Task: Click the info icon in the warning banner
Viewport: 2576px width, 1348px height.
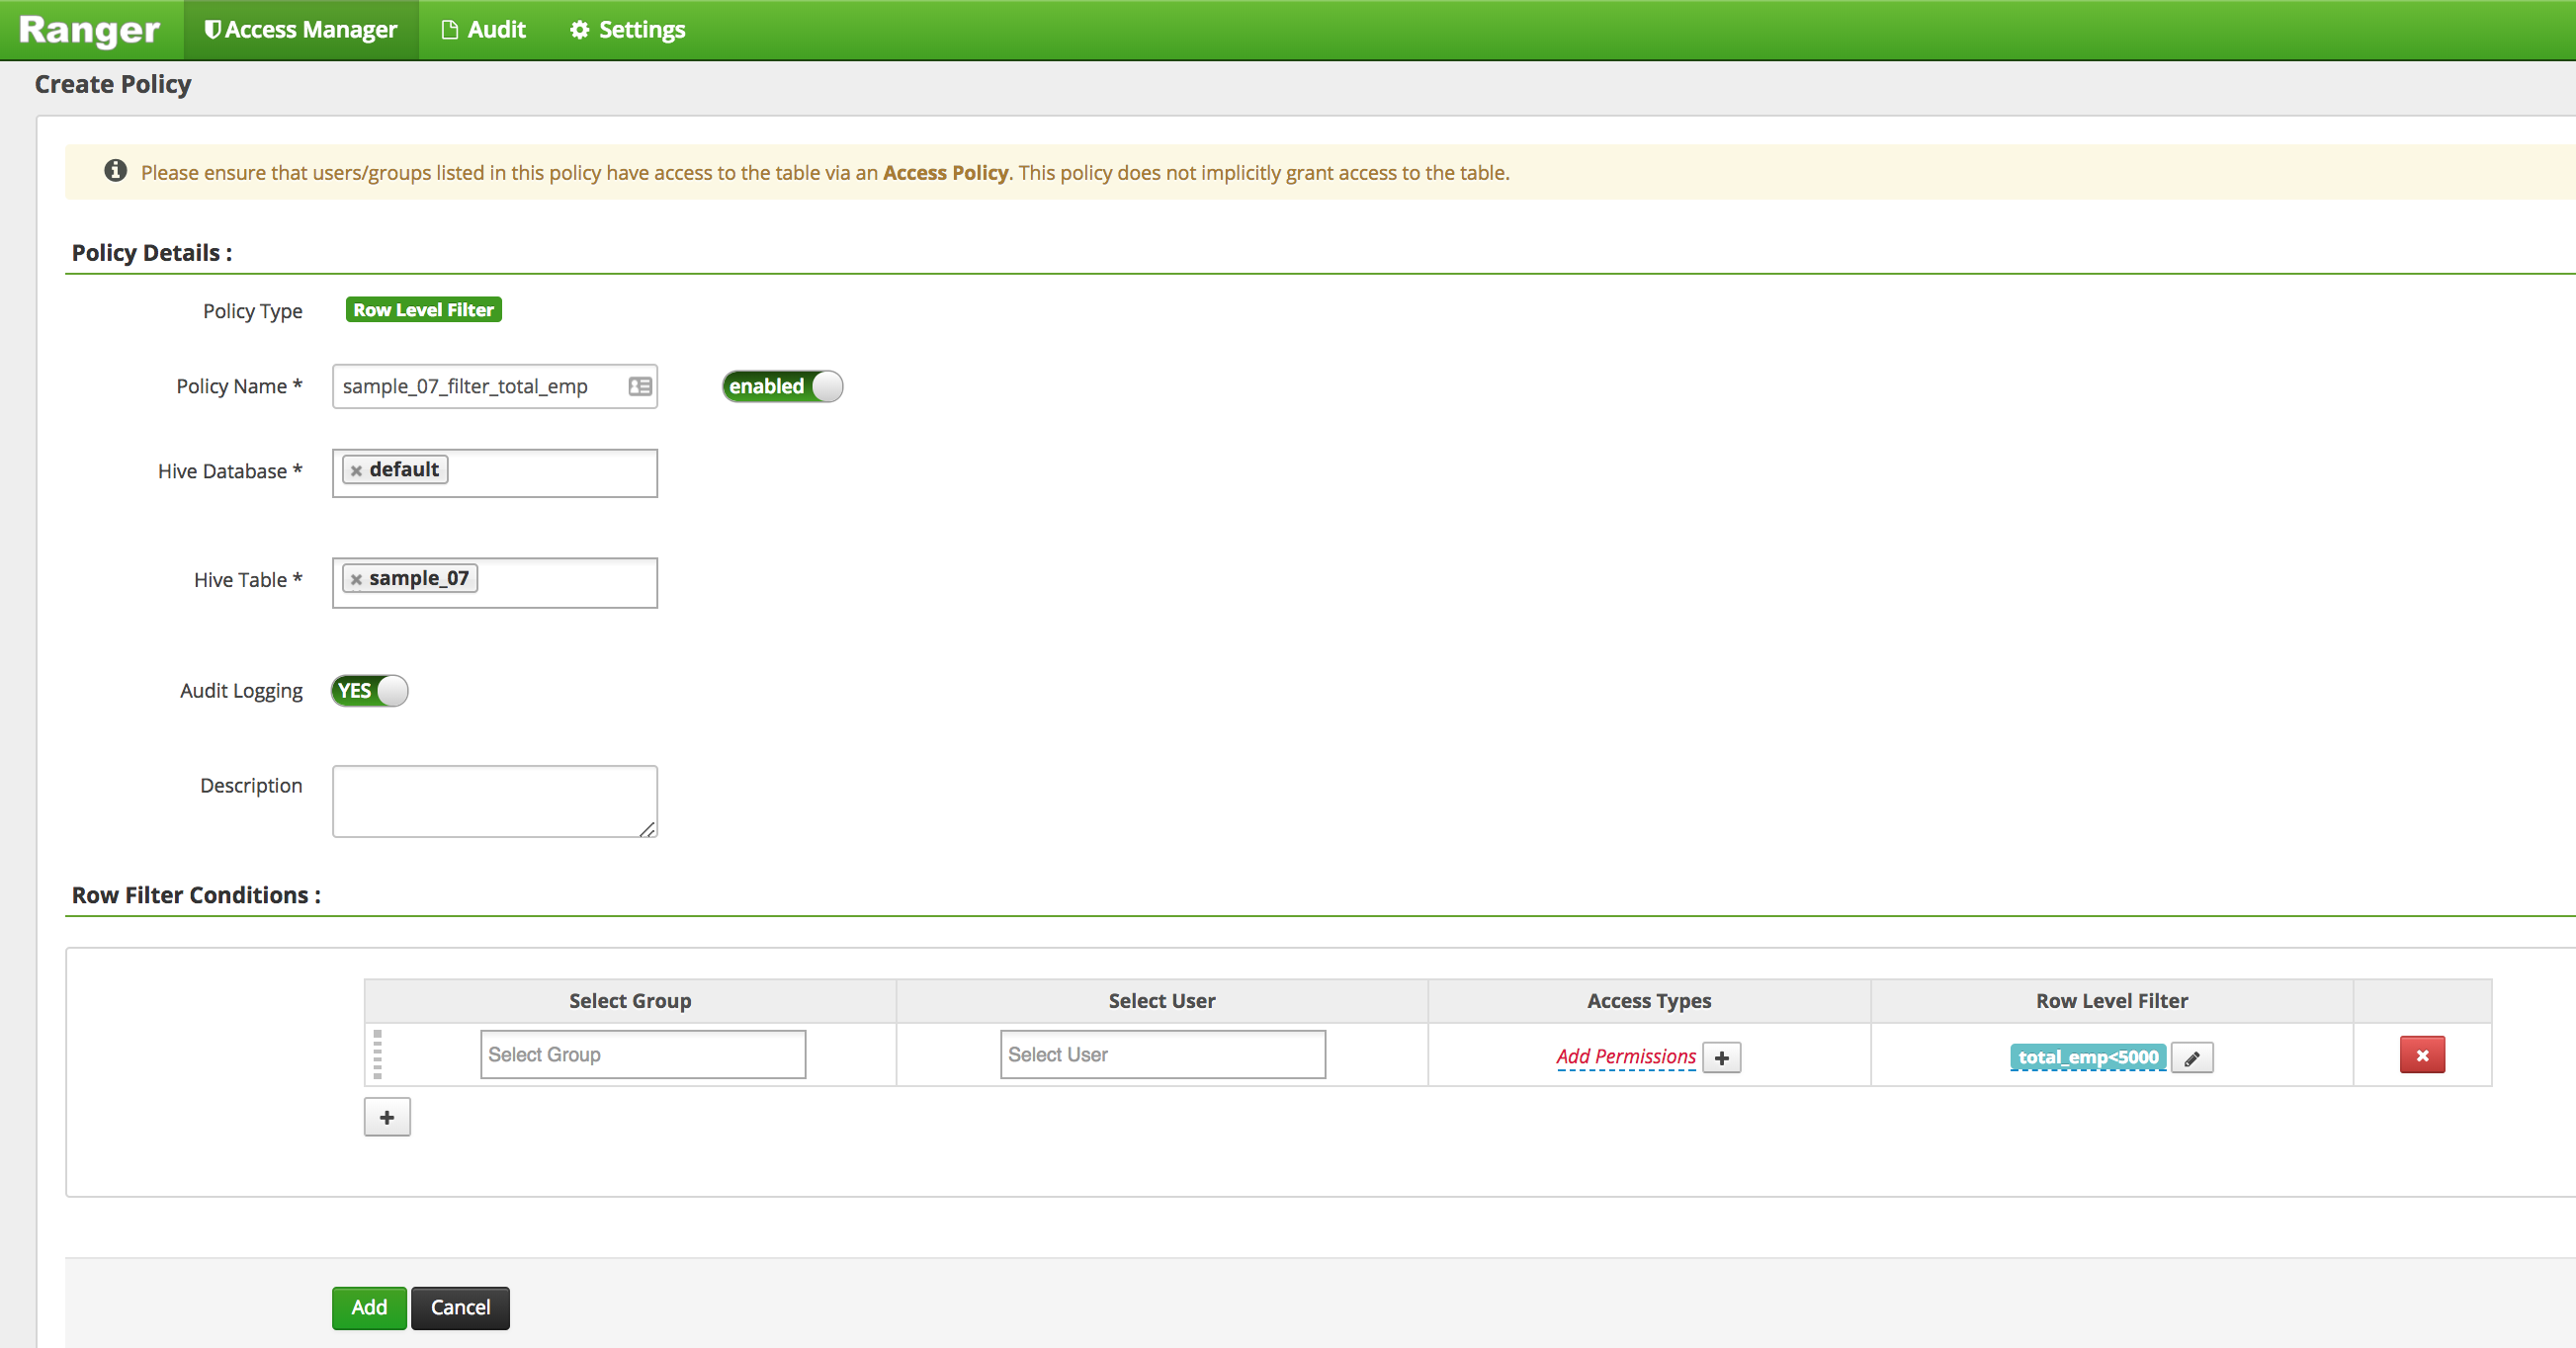Action: 116,171
